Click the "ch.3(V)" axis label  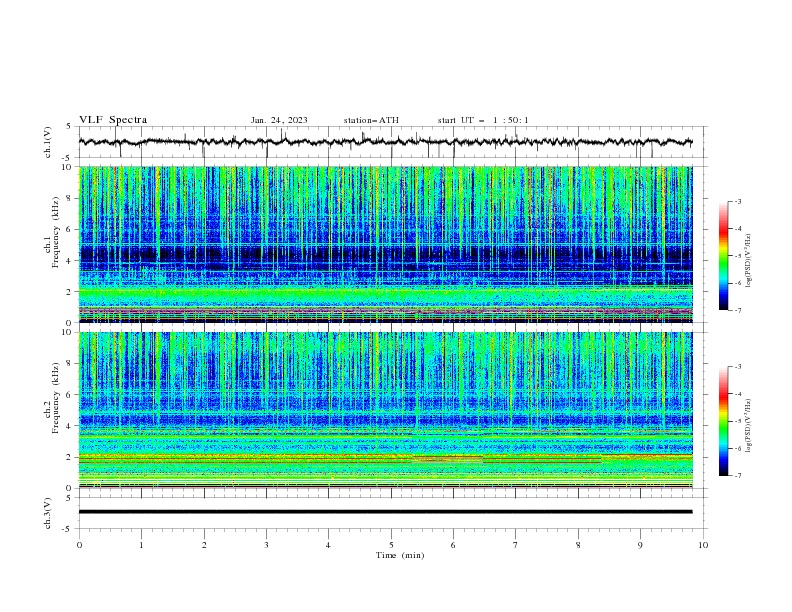pyautogui.click(x=48, y=513)
